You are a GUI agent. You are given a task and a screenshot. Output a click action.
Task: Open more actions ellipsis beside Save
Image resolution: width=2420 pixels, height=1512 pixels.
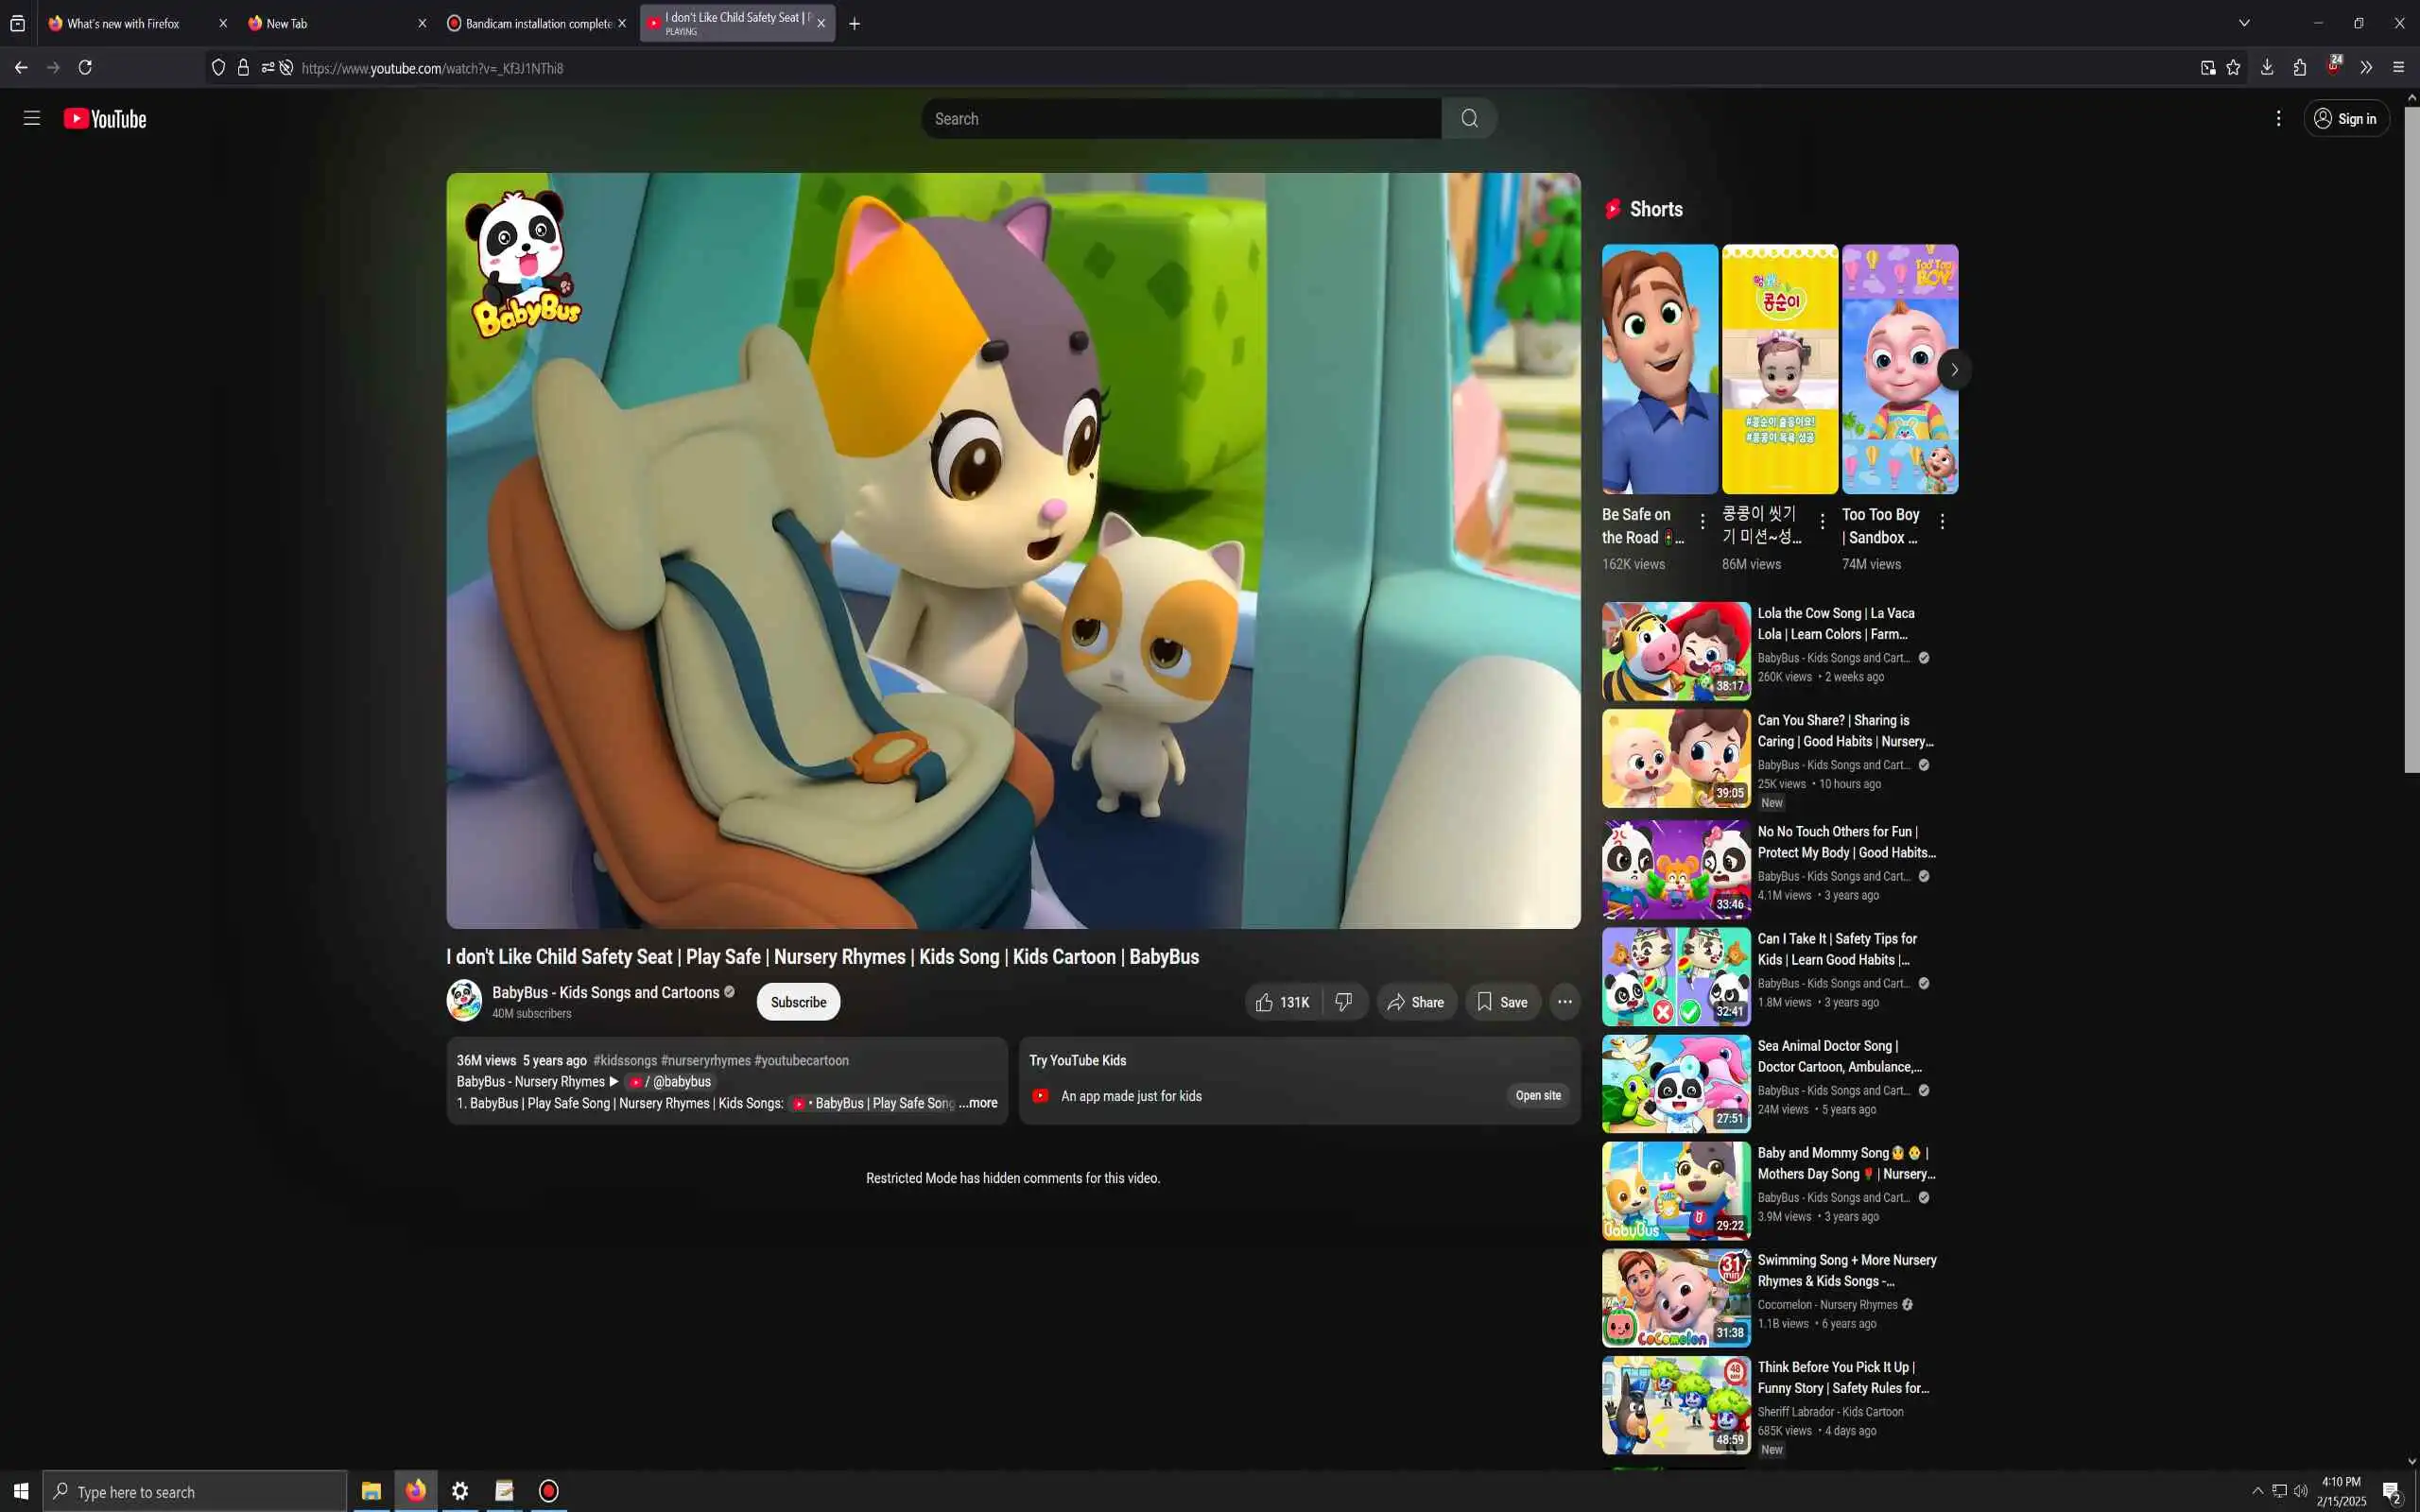[x=1564, y=1002]
